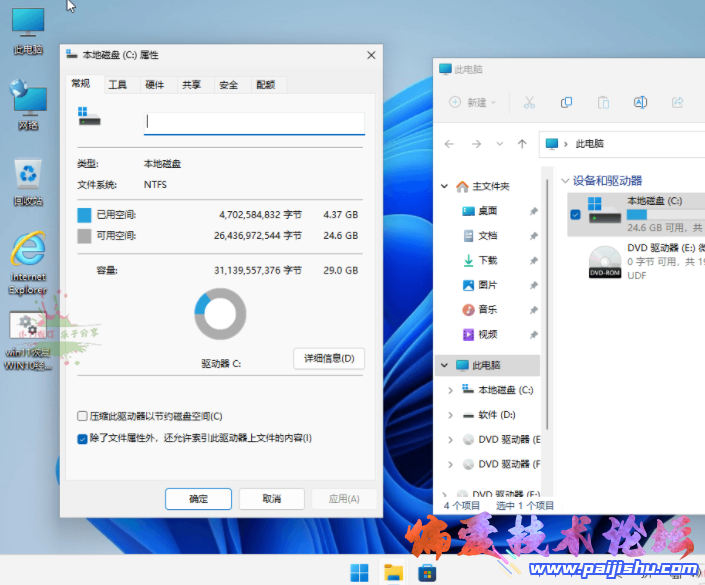Click the 详细信息(D) button

coord(328,358)
